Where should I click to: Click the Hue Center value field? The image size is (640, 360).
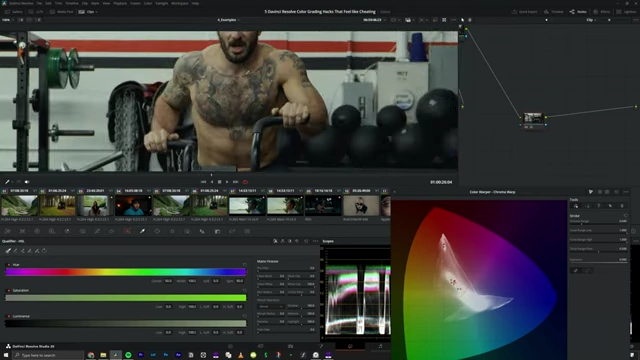[168, 281]
